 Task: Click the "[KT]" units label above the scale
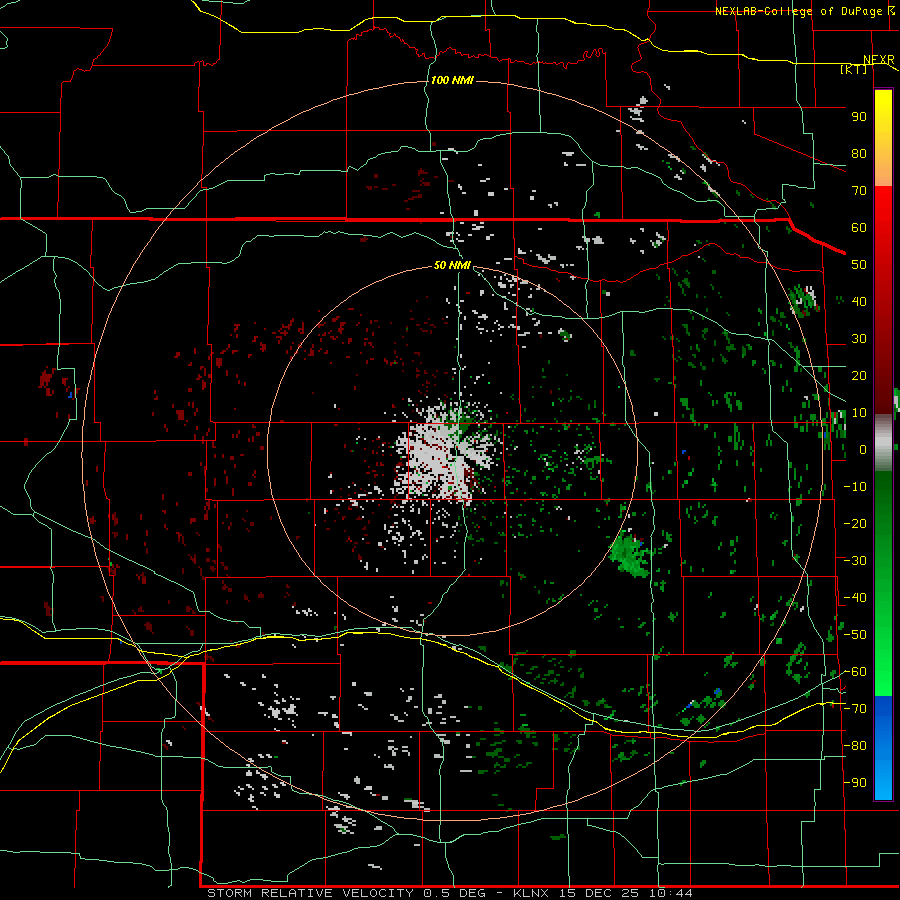(x=853, y=69)
